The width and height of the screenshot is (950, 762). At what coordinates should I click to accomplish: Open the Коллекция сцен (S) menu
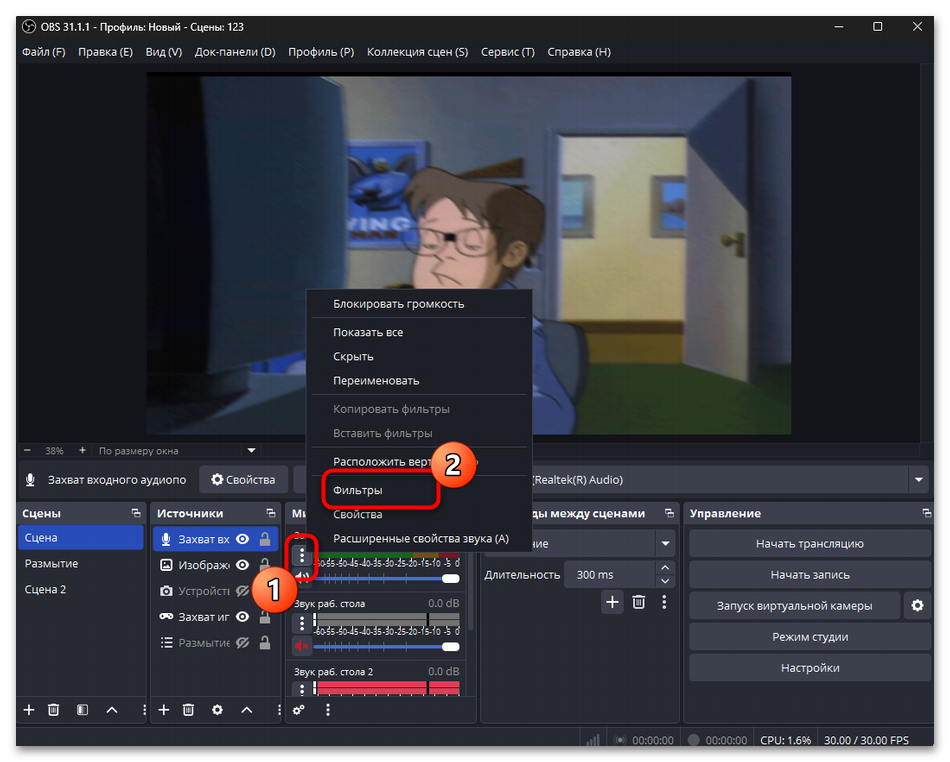pyautogui.click(x=417, y=52)
